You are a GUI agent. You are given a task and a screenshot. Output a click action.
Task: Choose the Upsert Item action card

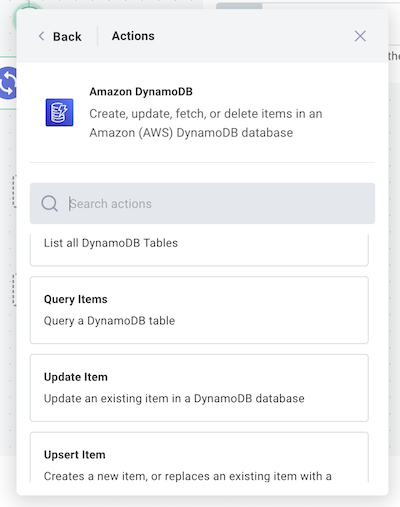tap(199, 457)
